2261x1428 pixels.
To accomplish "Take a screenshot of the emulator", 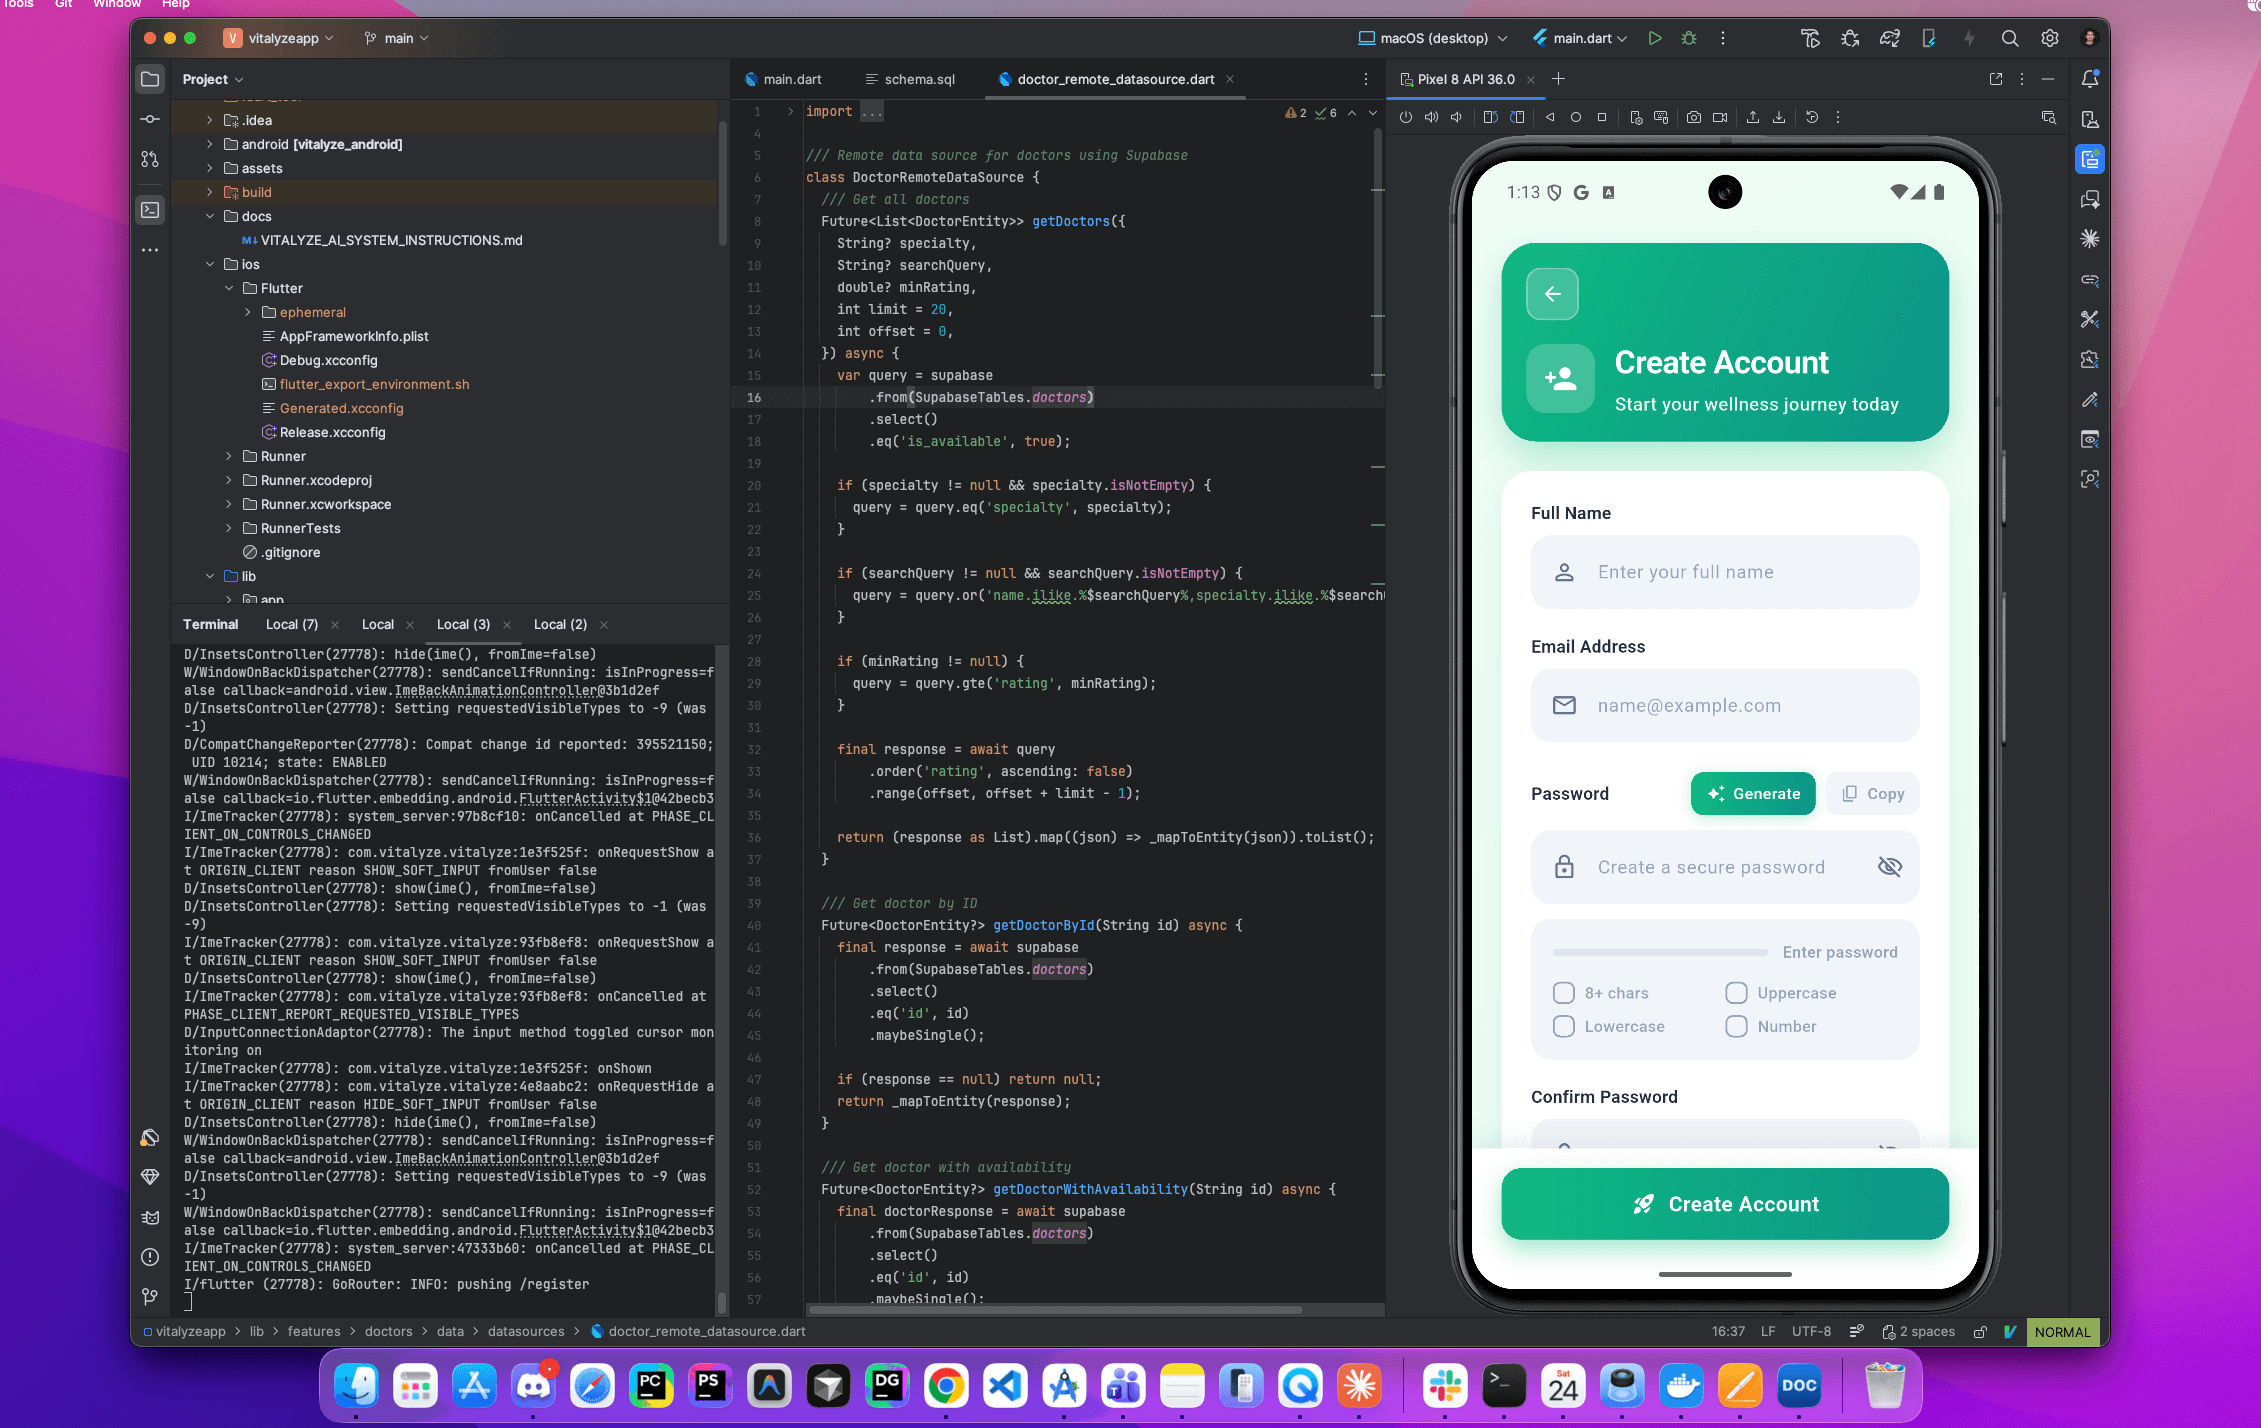I will click(1694, 117).
